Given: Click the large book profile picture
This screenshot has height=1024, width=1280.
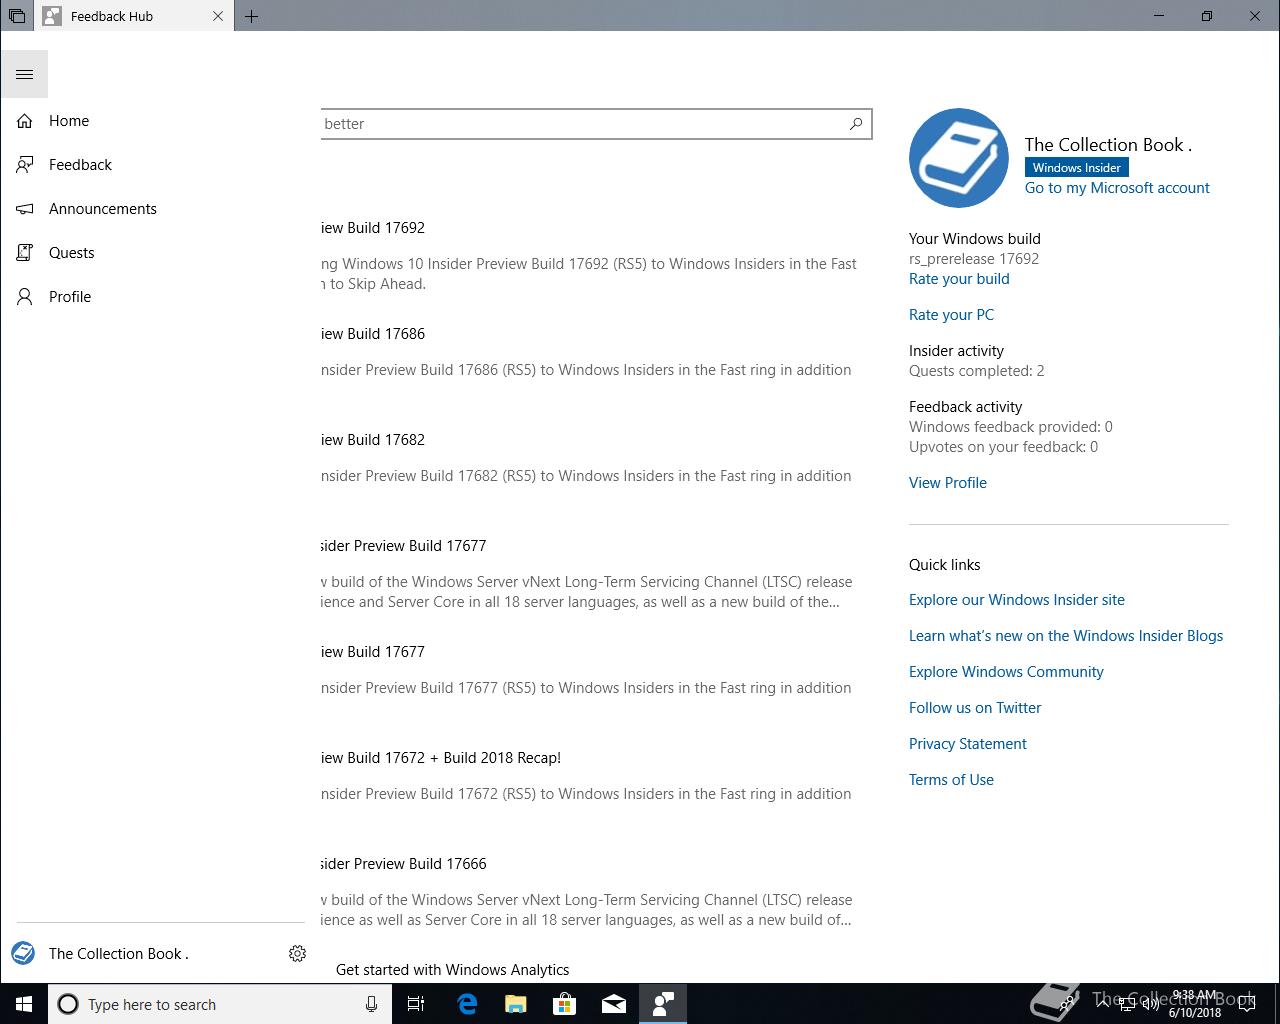Looking at the screenshot, I should [959, 158].
